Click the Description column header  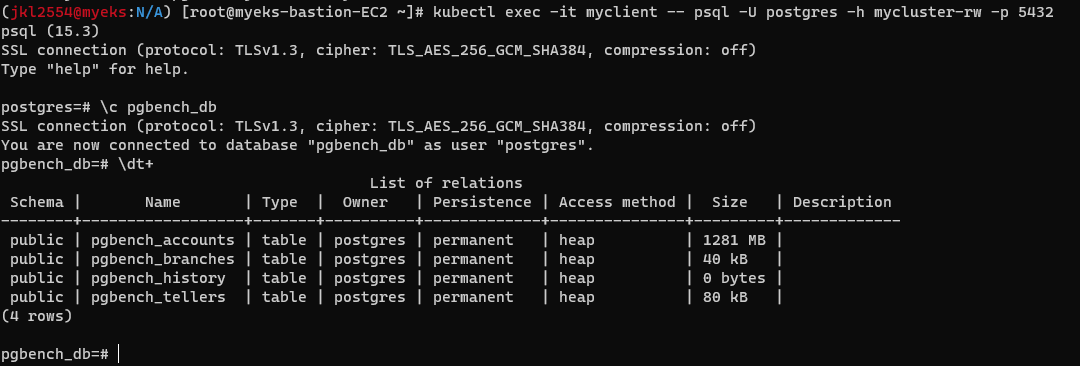pyautogui.click(x=842, y=202)
